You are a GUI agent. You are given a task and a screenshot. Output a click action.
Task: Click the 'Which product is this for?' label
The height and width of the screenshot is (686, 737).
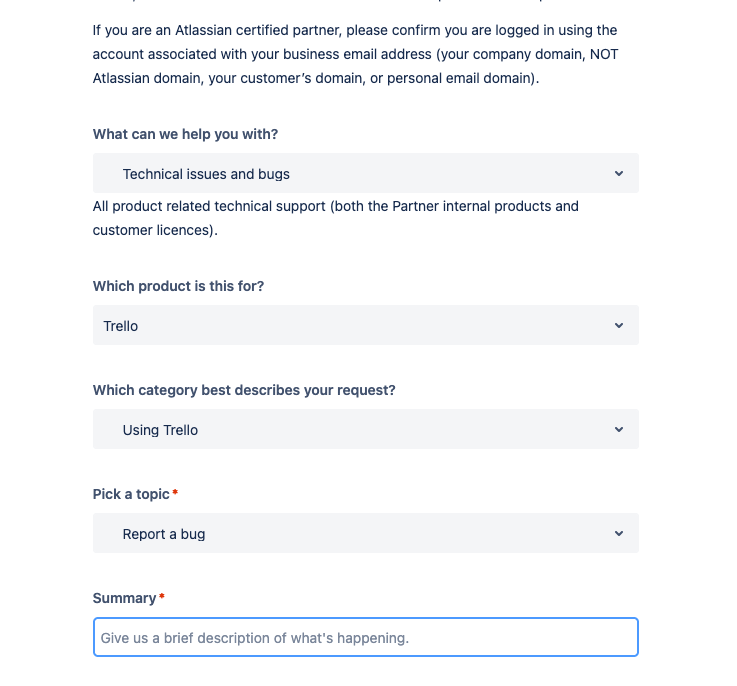pyautogui.click(x=178, y=286)
